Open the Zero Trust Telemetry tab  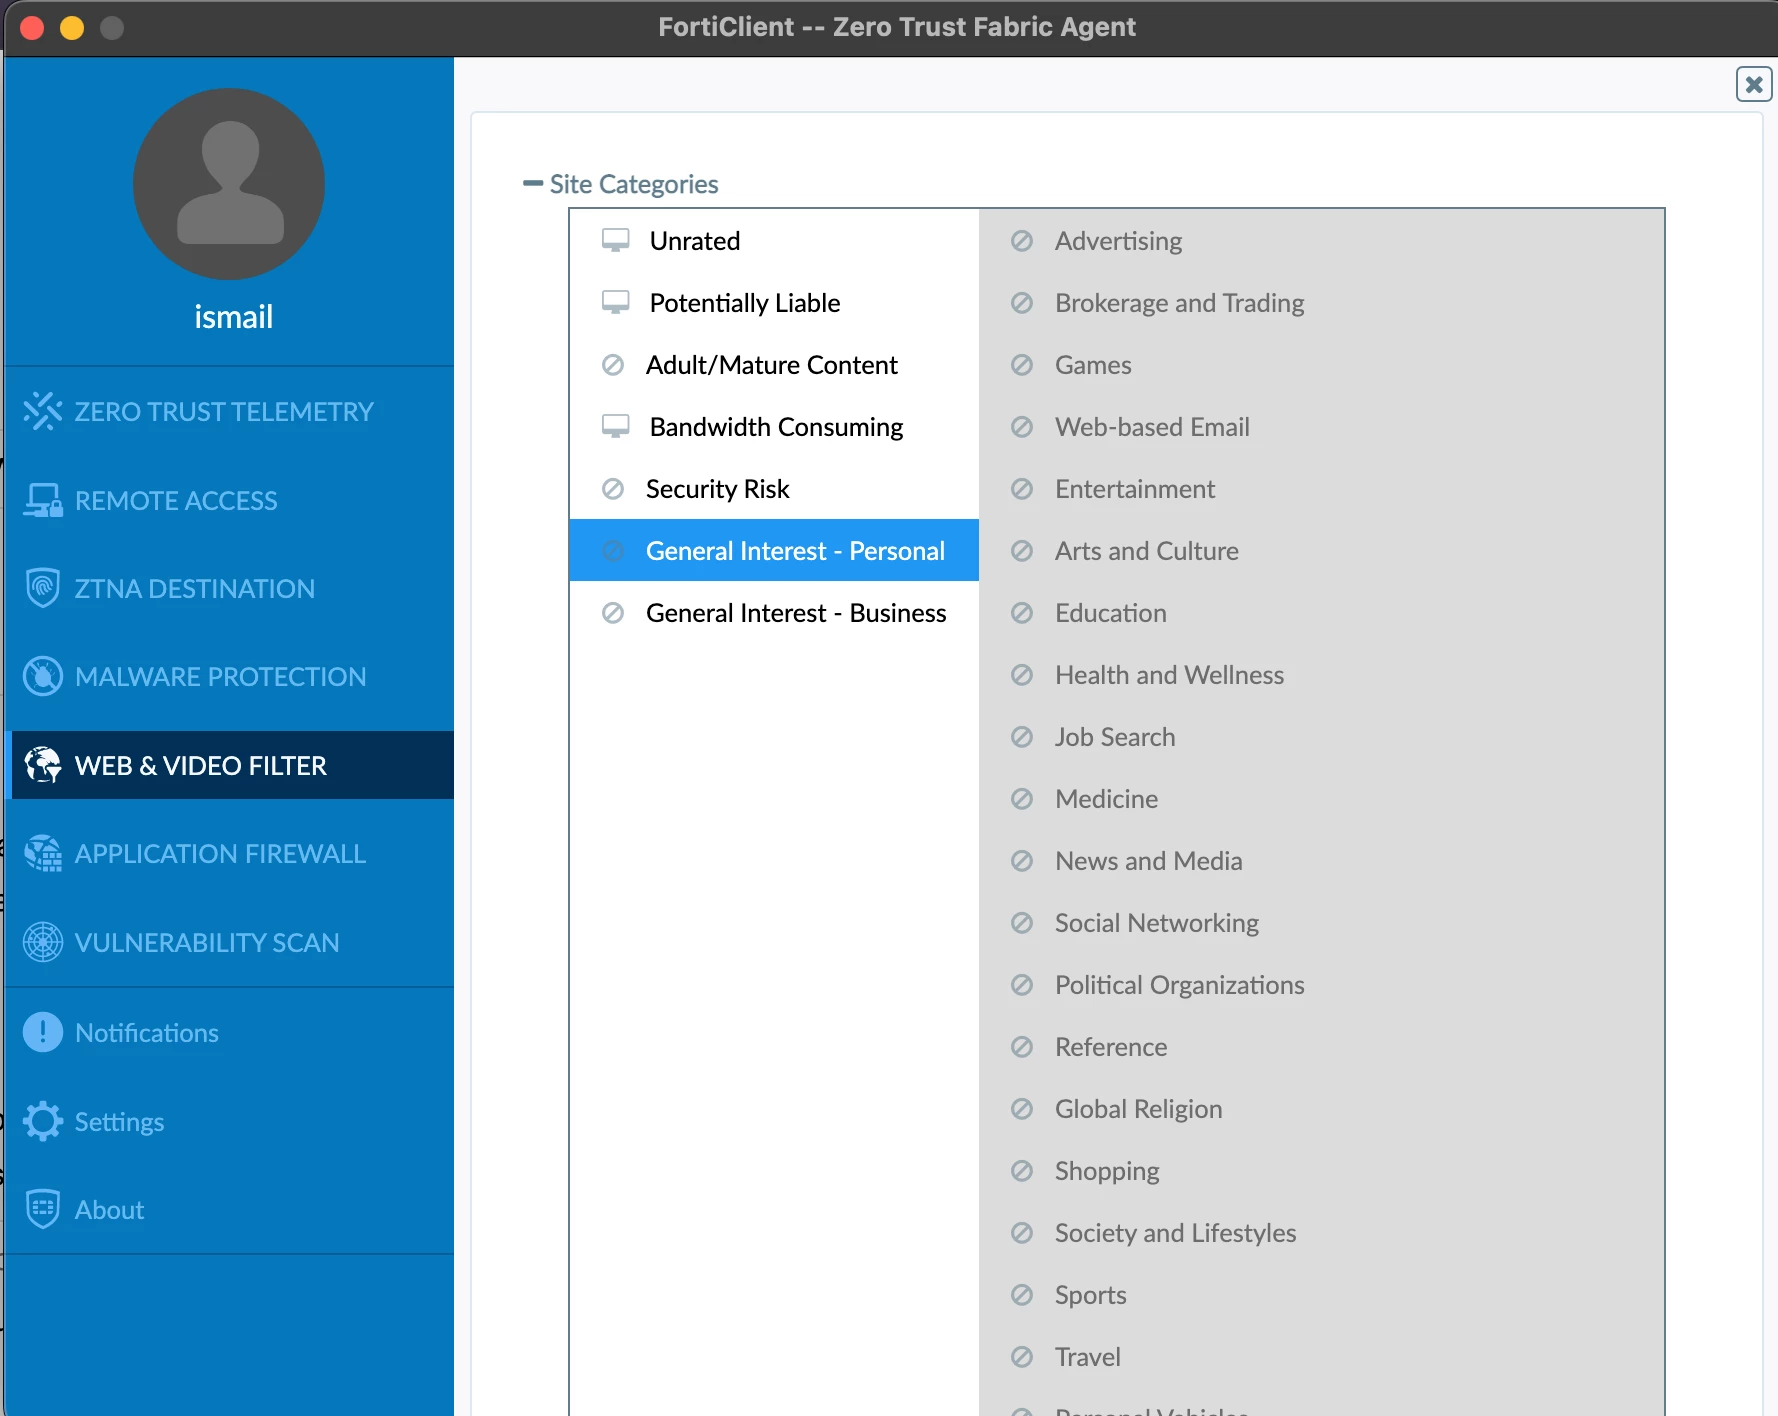229,411
